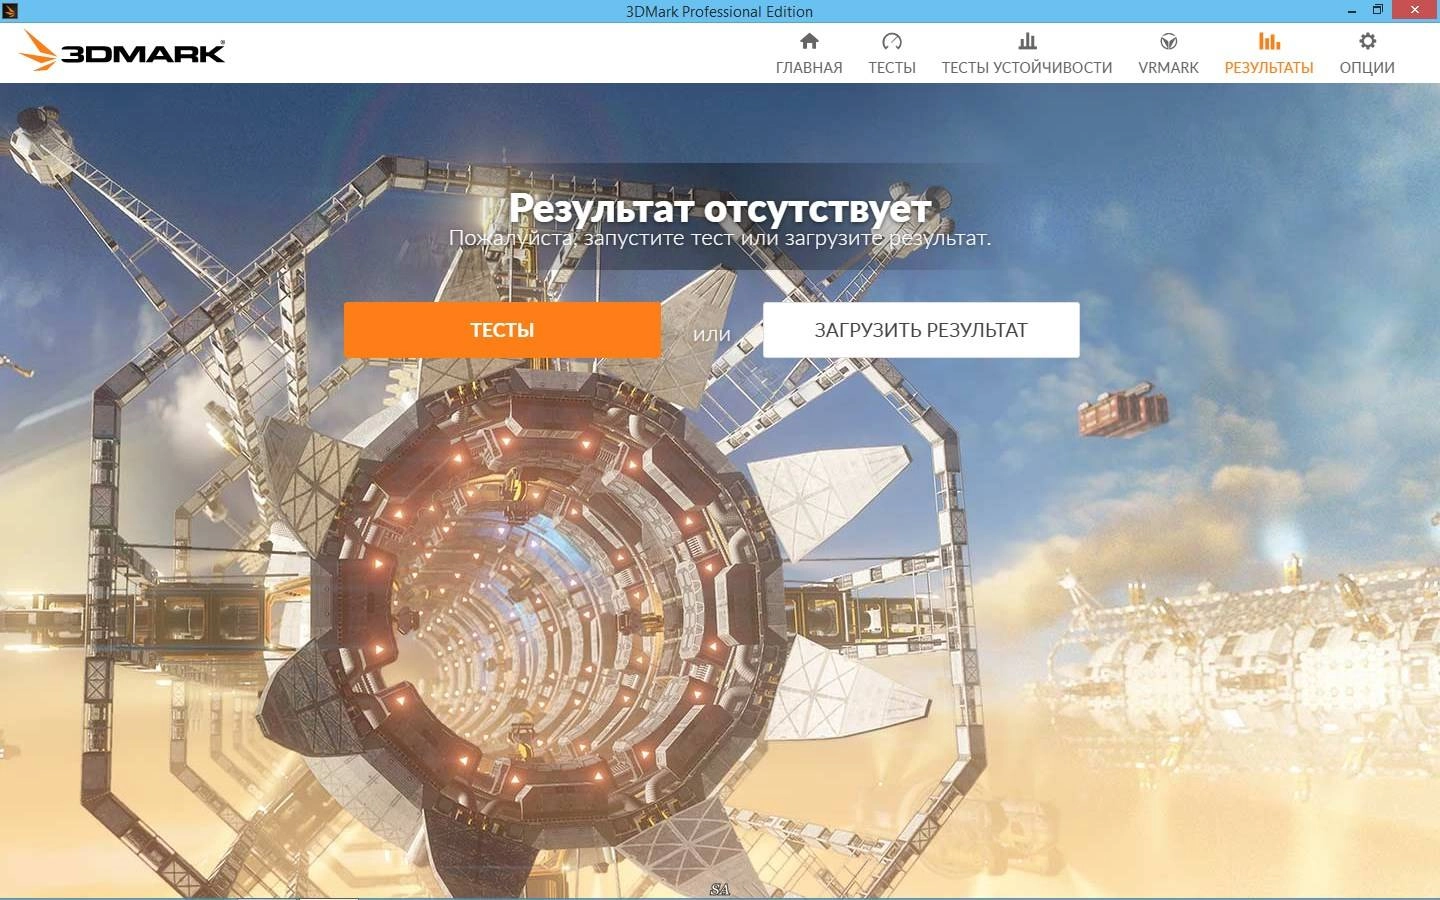This screenshot has height=900, width=1440.
Task: Click the '3DMark Professional Edition' title text
Action: pyautogui.click(x=719, y=11)
